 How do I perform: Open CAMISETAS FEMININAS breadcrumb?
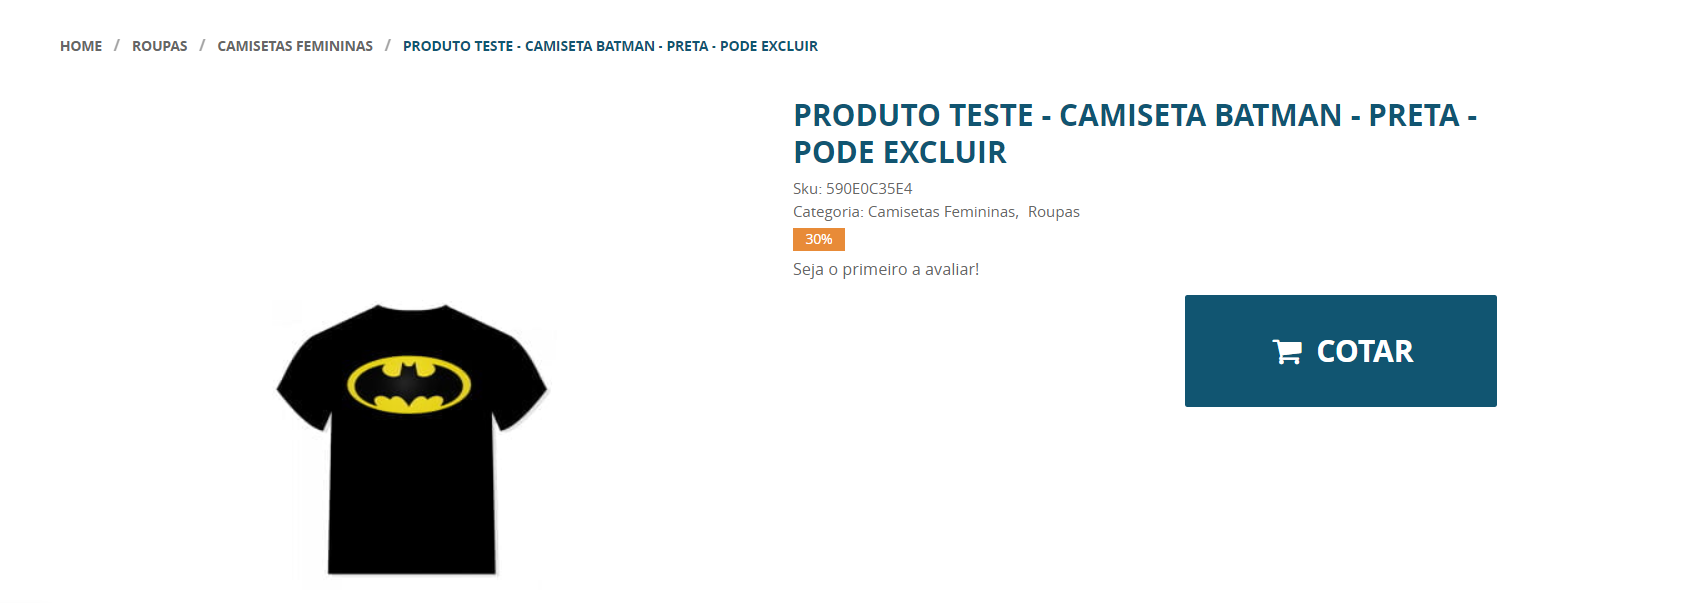[x=295, y=46]
